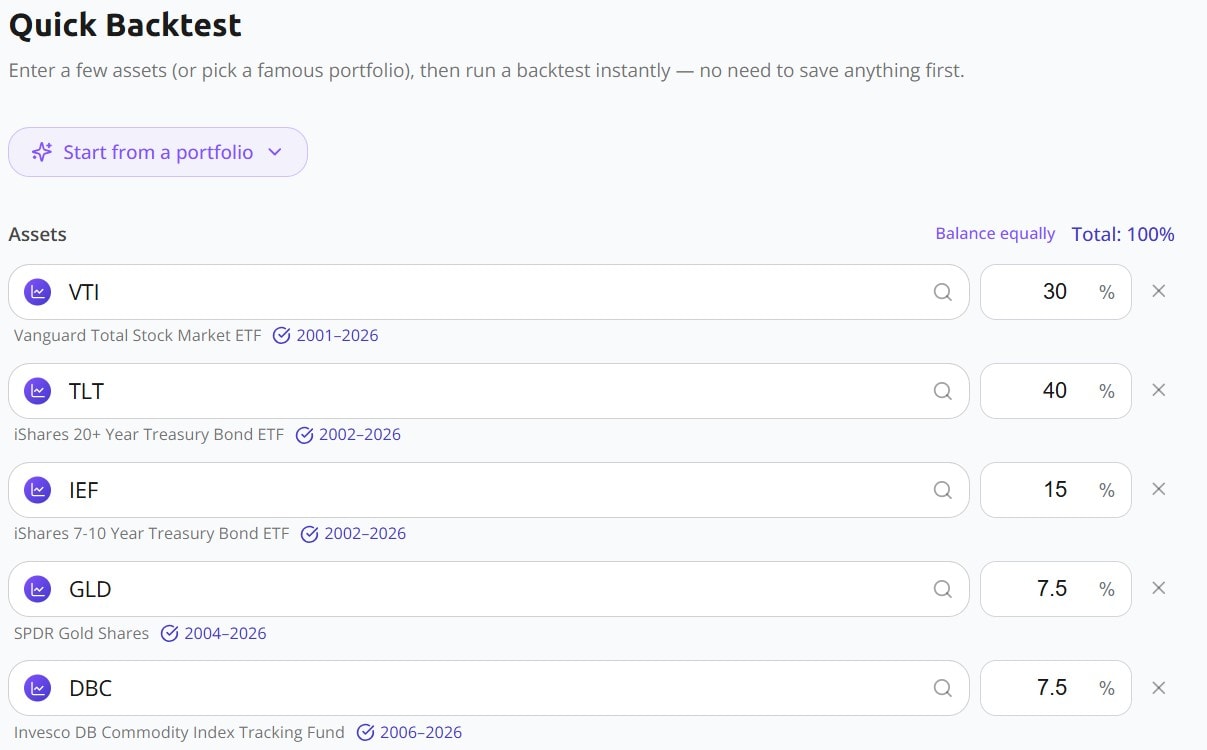Remove the GLD asset row
Screen dimensions: 1207x750
point(1159,588)
